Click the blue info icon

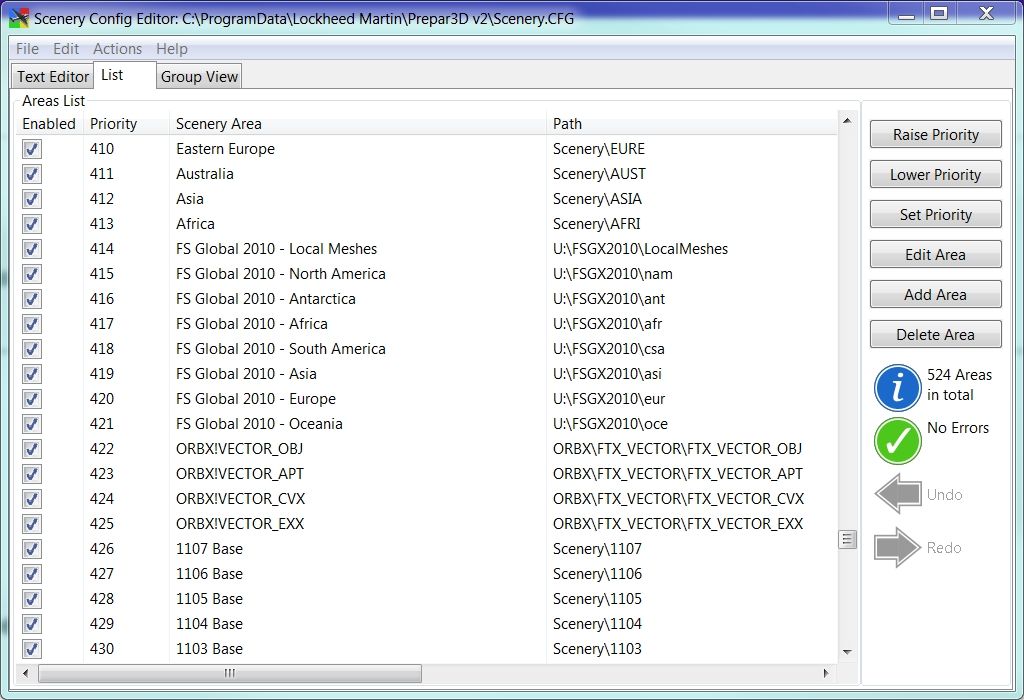[x=897, y=387]
